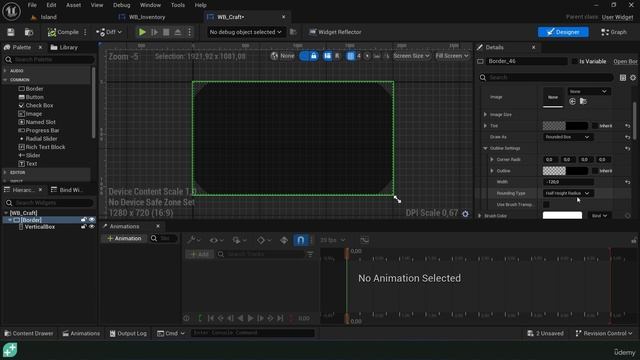This screenshot has height=360, width=640.
Task: Switch to the Island tab
Action: 48,17
